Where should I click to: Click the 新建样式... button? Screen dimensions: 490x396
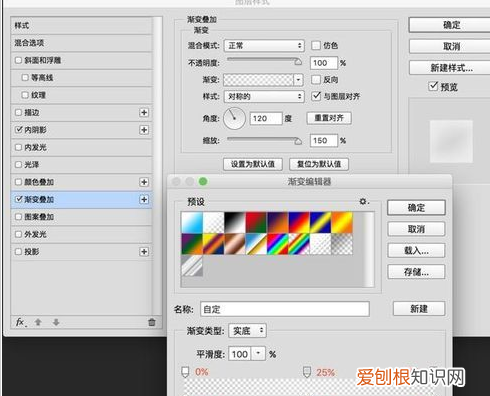pyautogui.click(x=451, y=68)
